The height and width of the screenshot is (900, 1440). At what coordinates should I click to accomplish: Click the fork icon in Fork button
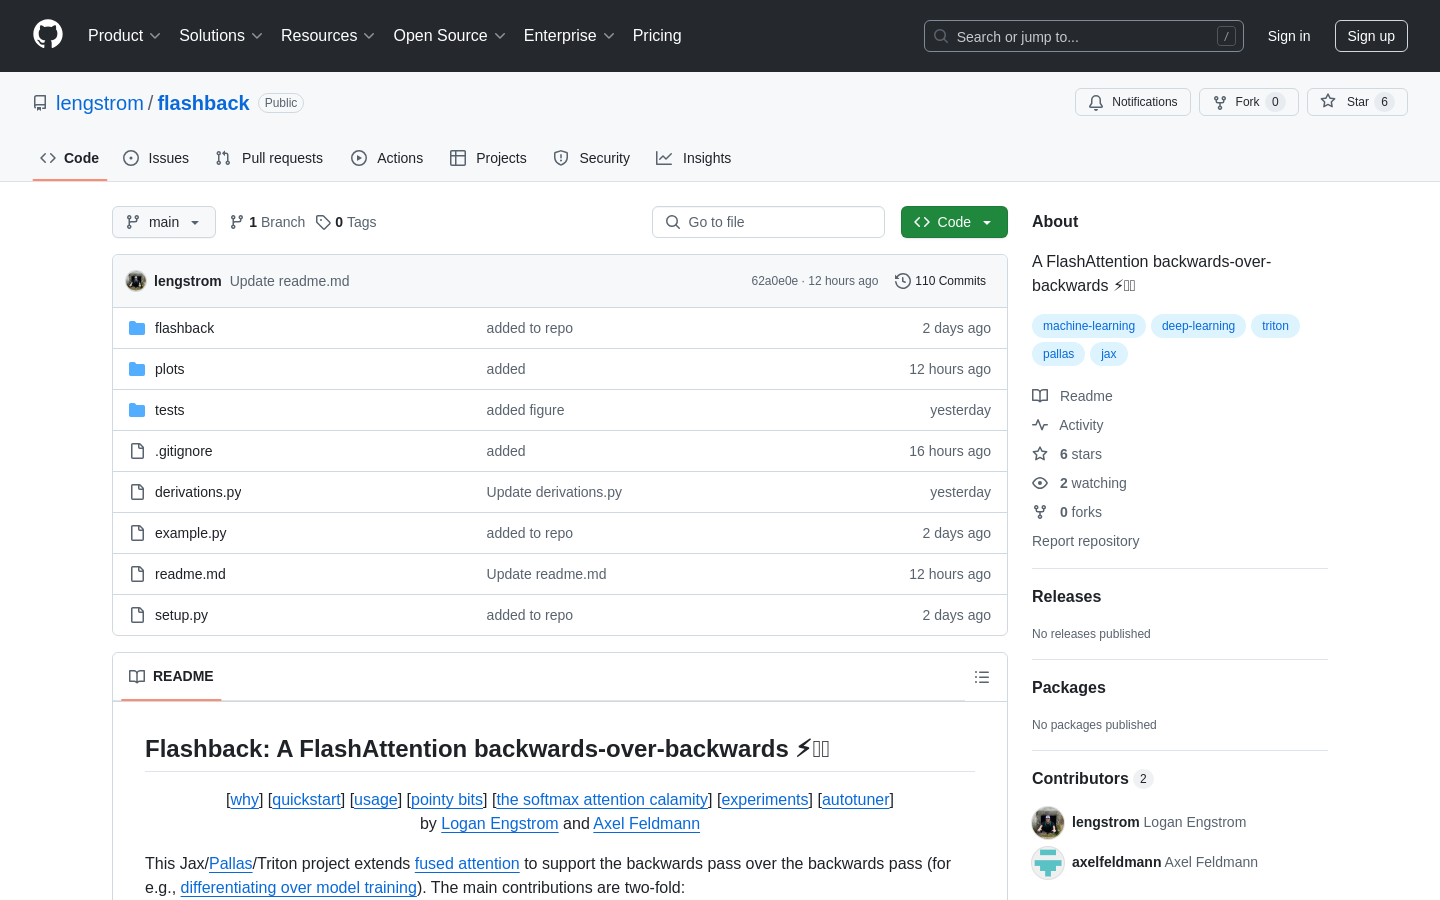click(x=1220, y=102)
